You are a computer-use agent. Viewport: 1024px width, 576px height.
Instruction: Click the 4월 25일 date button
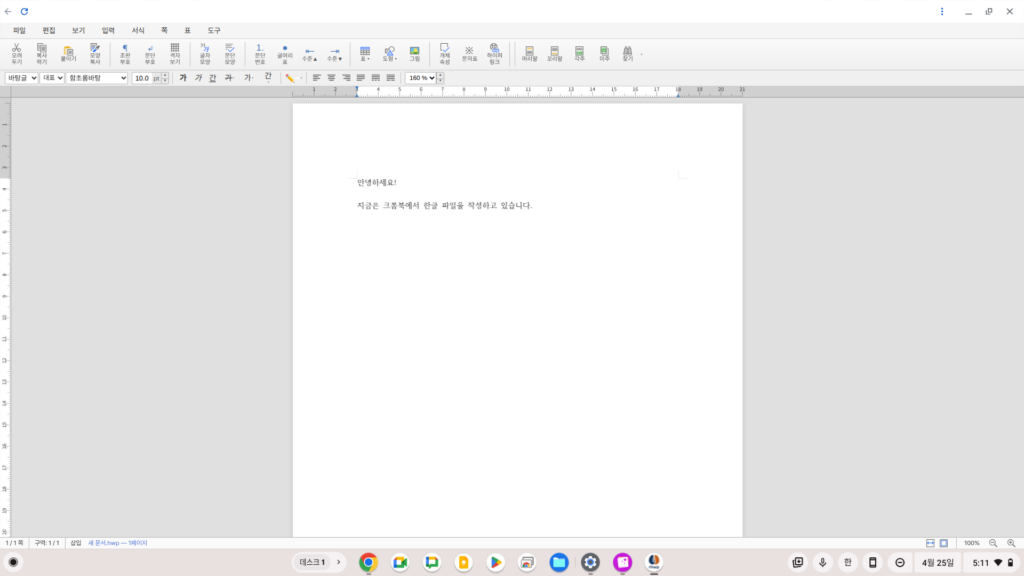(x=938, y=562)
